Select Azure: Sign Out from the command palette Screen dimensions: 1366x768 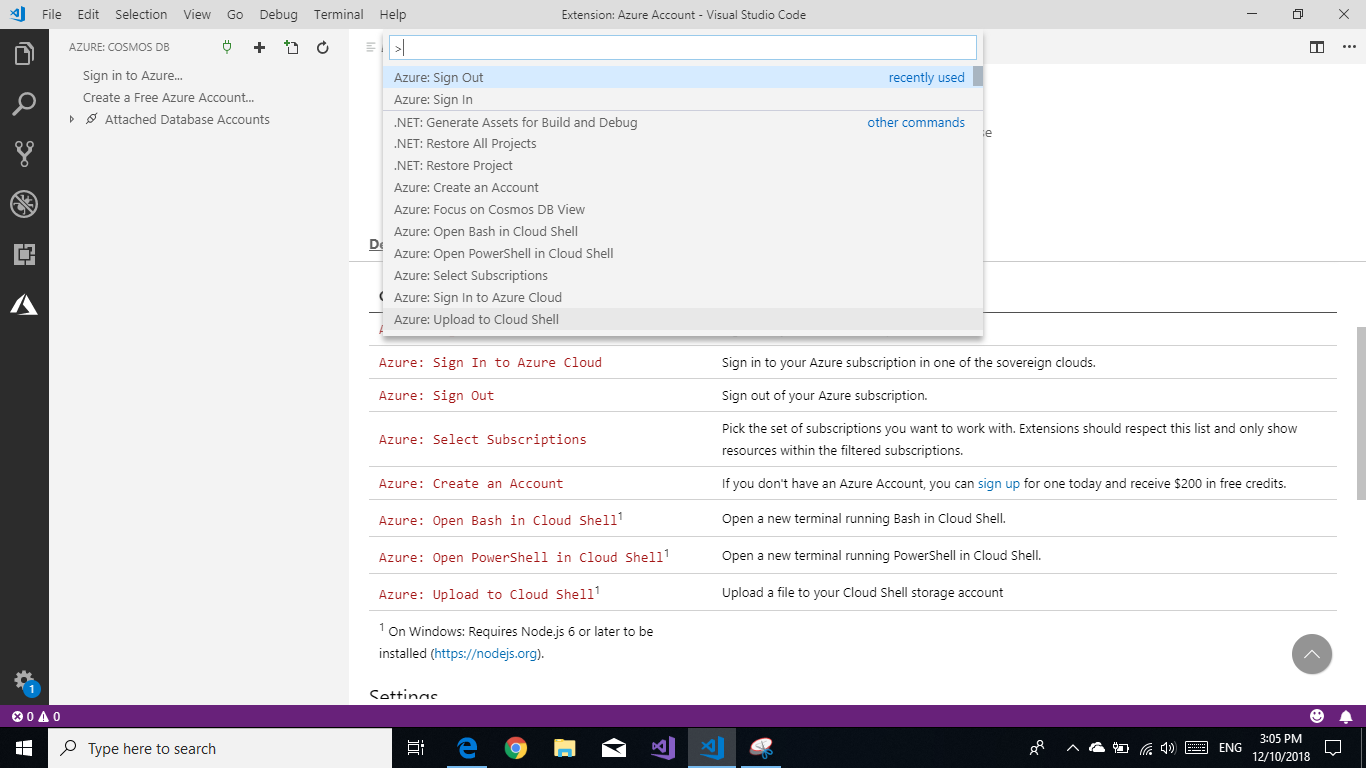[440, 77]
